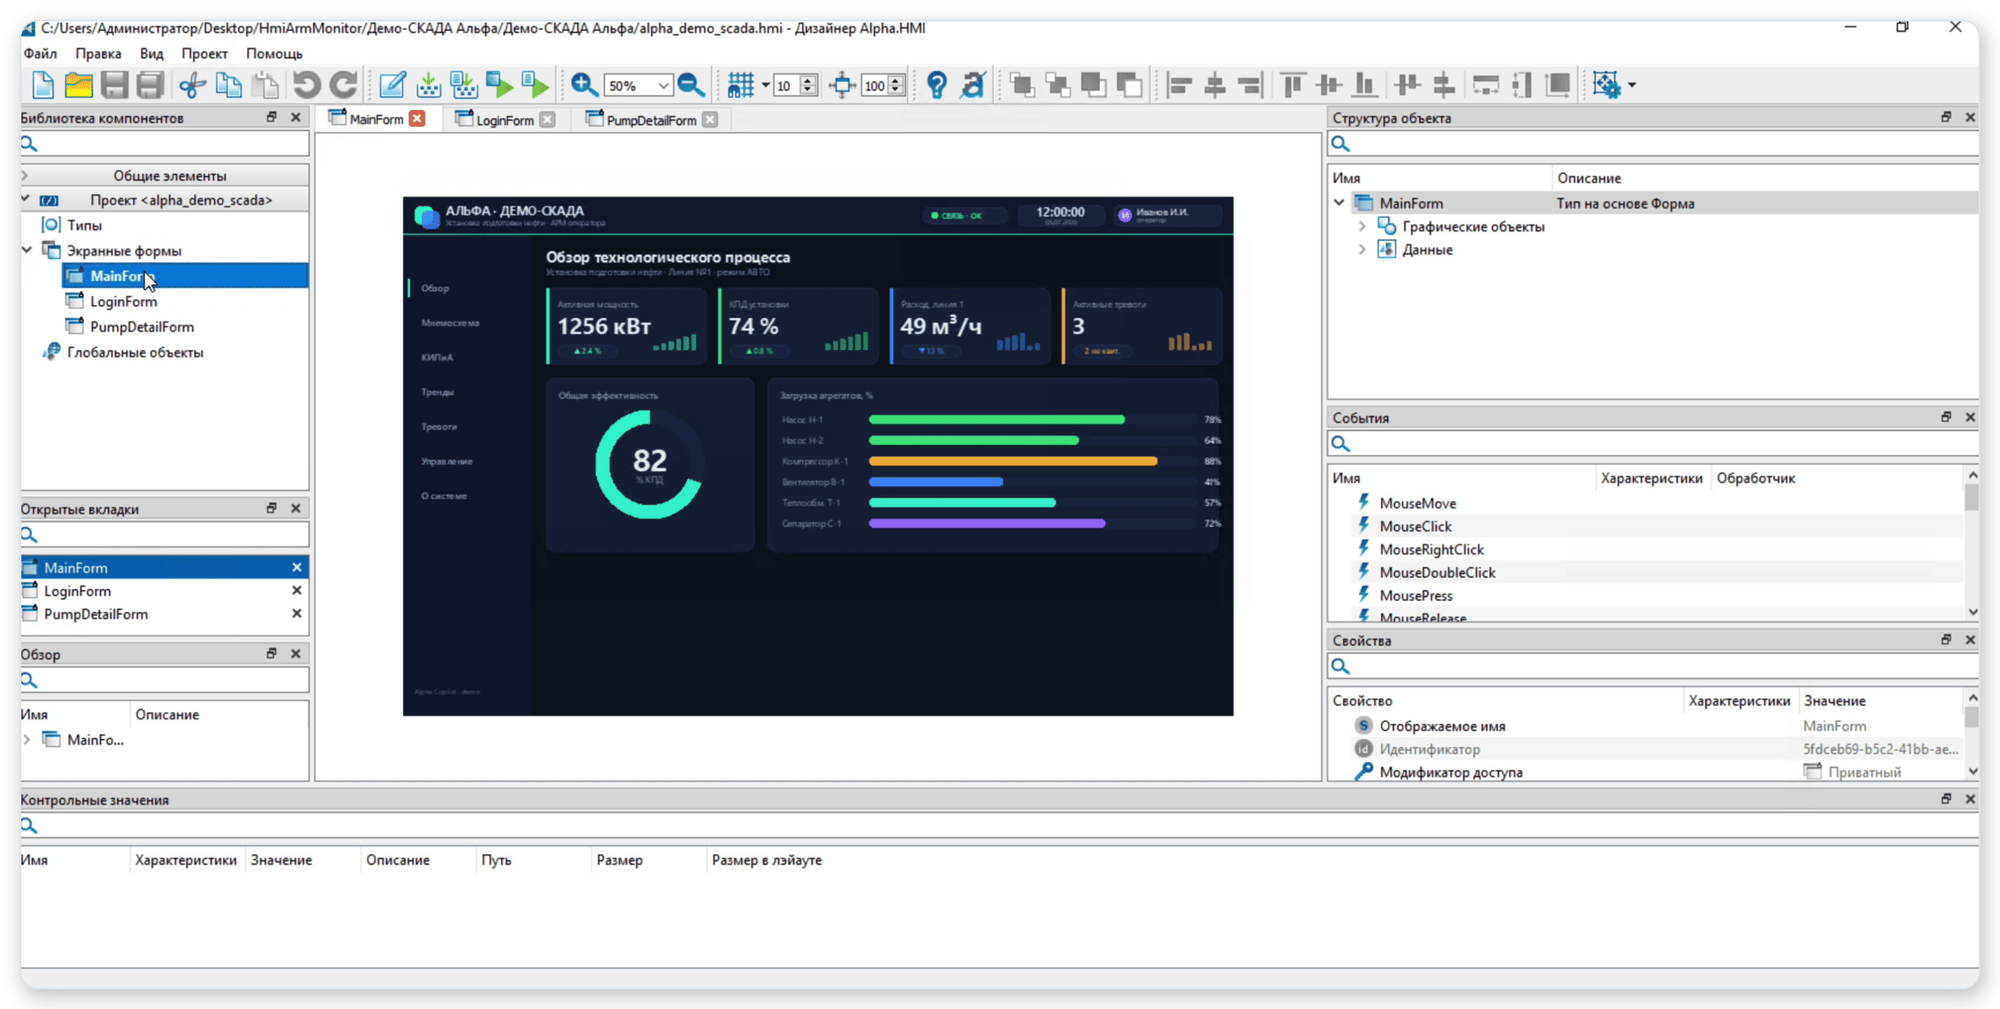Switch to the PumpDetailForm editor tab
Viewport: 2000px width, 1009px height.
point(651,120)
